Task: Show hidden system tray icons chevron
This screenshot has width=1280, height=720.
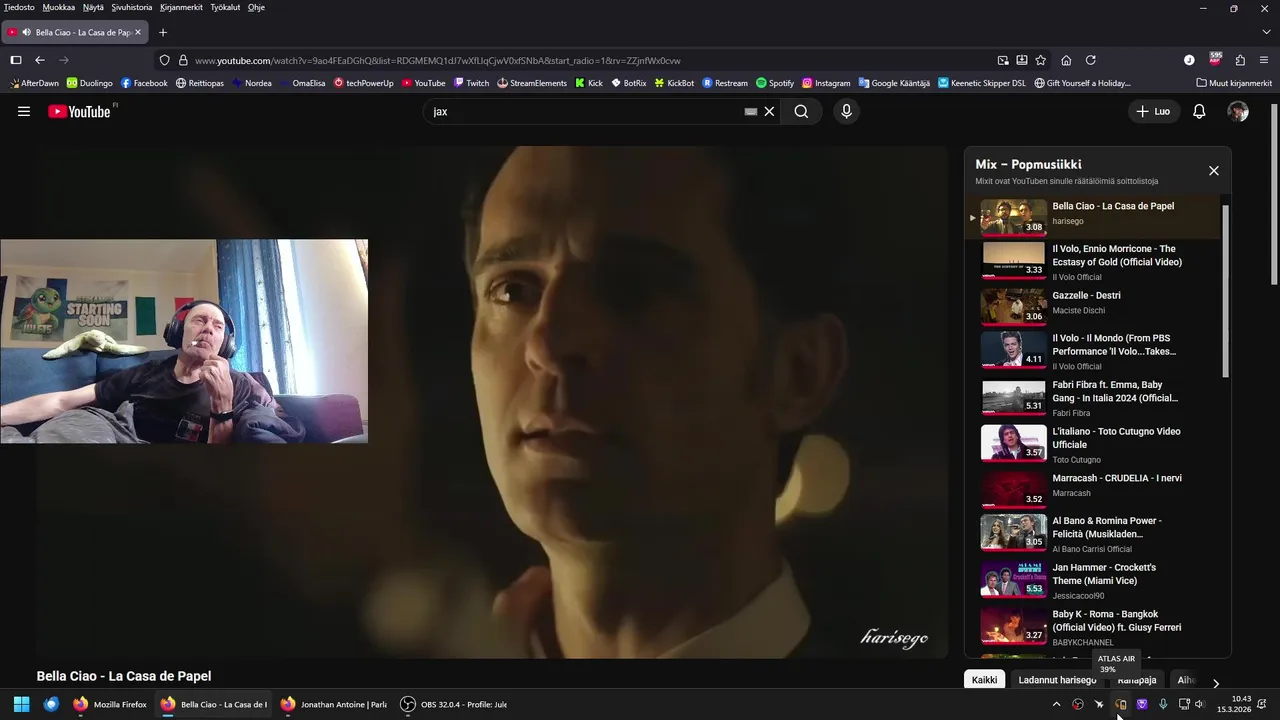Action: 1056,704
